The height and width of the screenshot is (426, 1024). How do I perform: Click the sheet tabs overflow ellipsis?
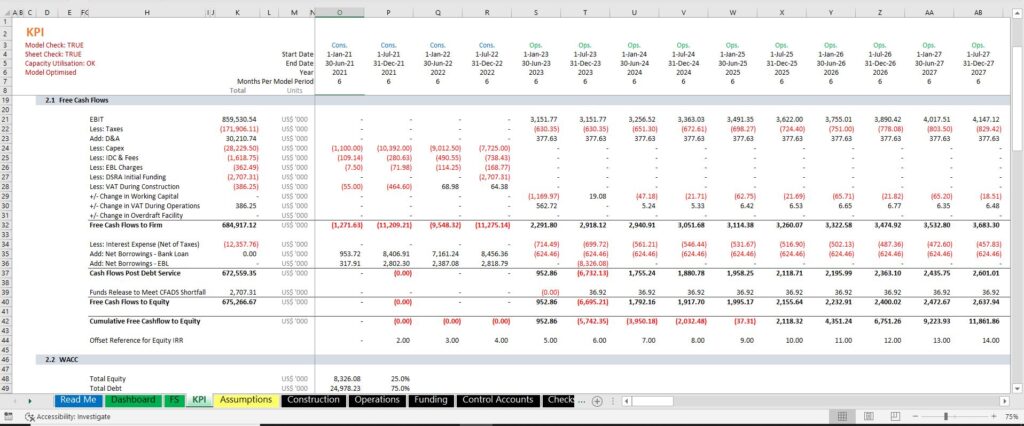coord(583,401)
